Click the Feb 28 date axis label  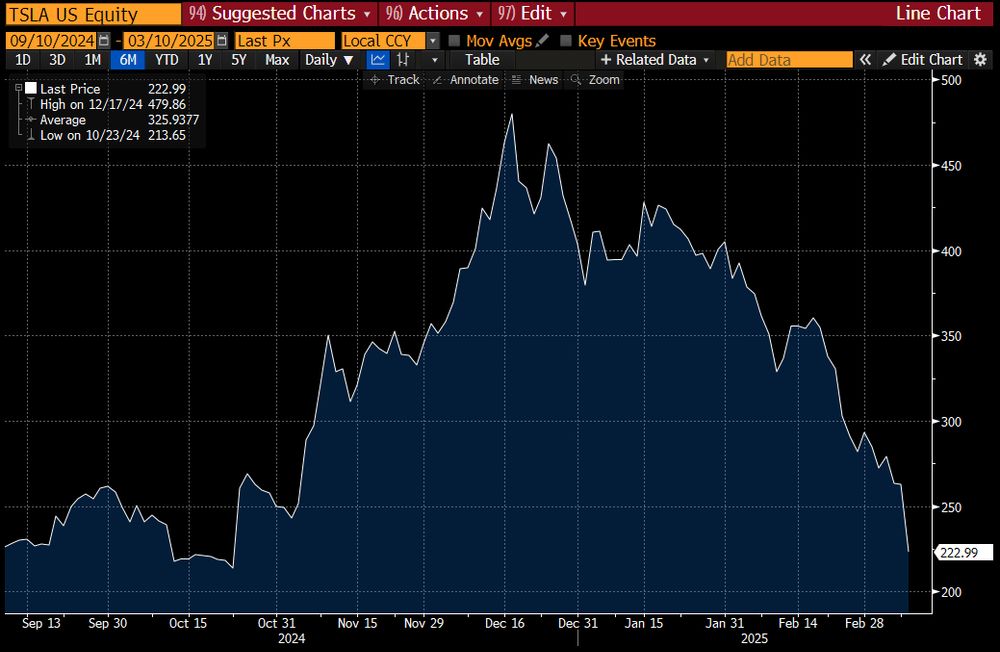(x=864, y=623)
